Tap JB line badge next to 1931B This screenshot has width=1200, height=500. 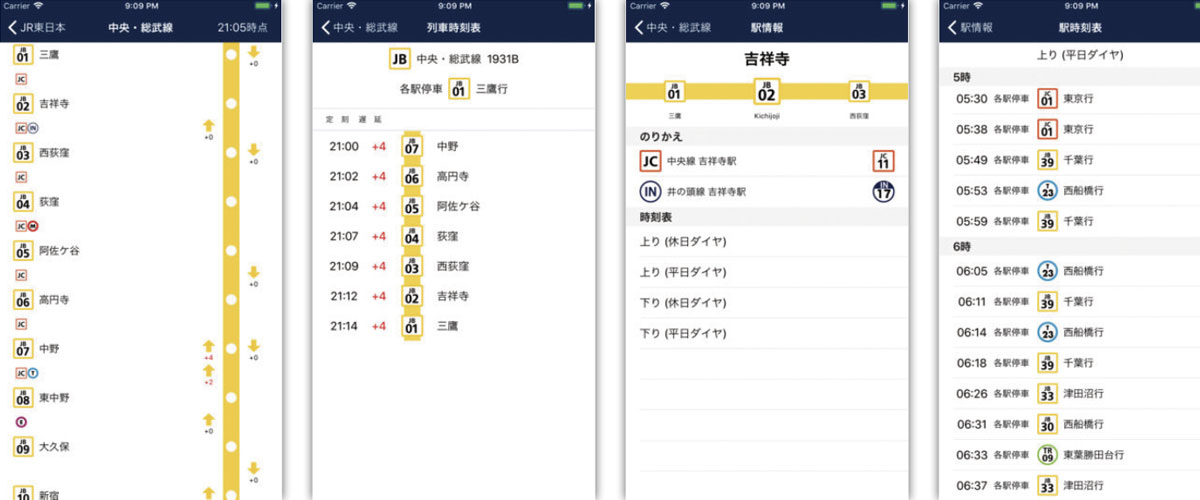click(400, 59)
